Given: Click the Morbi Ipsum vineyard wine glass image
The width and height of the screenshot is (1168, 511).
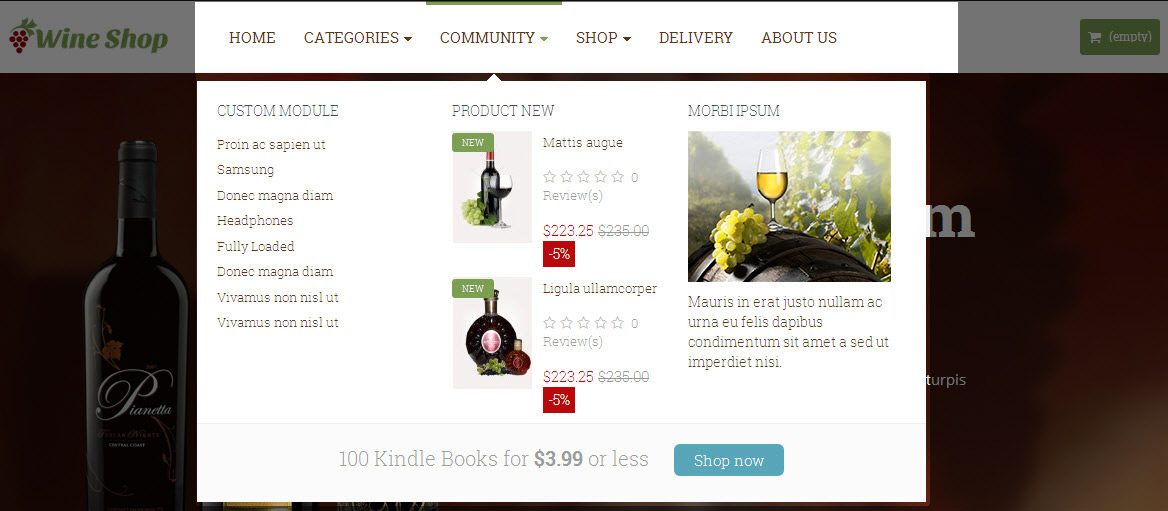Looking at the screenshot, I should coord(789,206).
